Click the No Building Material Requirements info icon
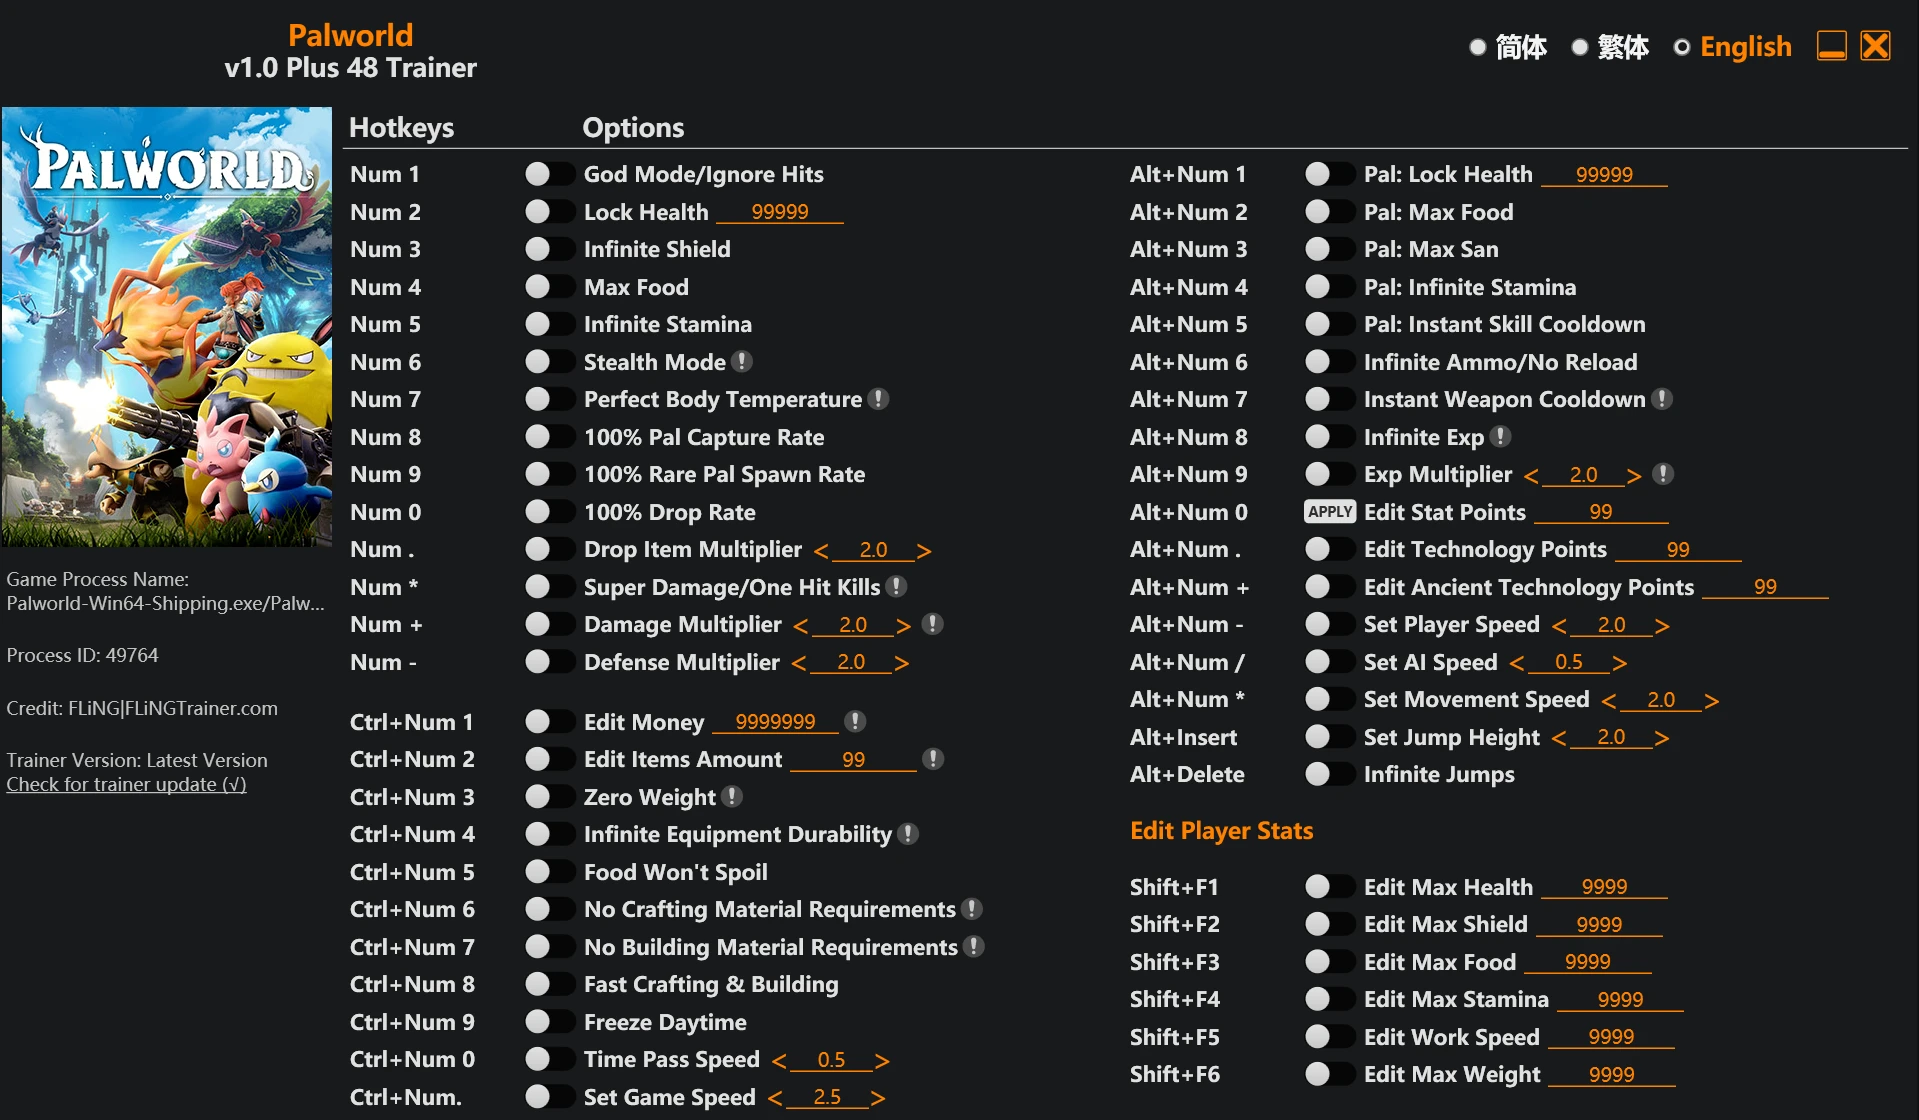 pos(973,946)
